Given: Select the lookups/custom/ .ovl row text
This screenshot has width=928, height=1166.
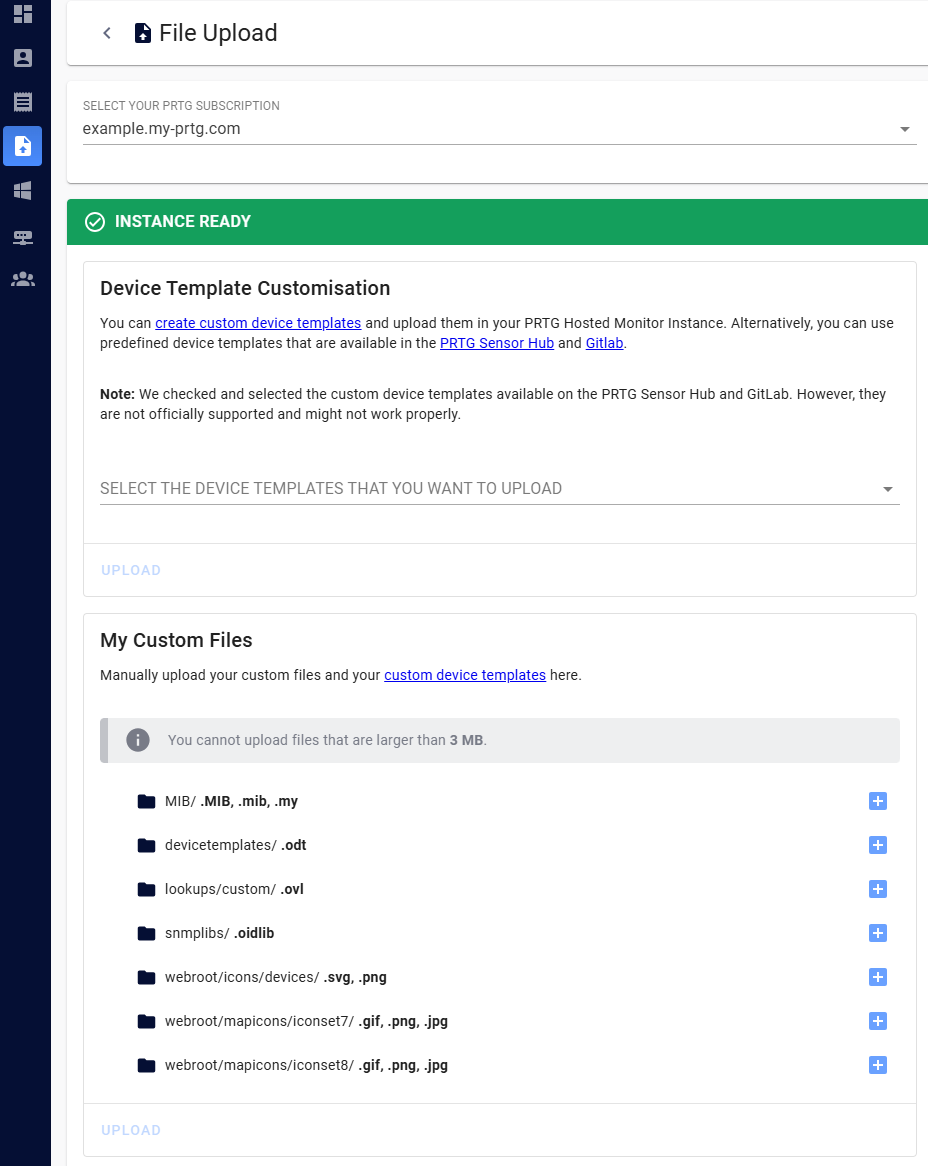Looking at the screenshot, I should coord(234,889).
